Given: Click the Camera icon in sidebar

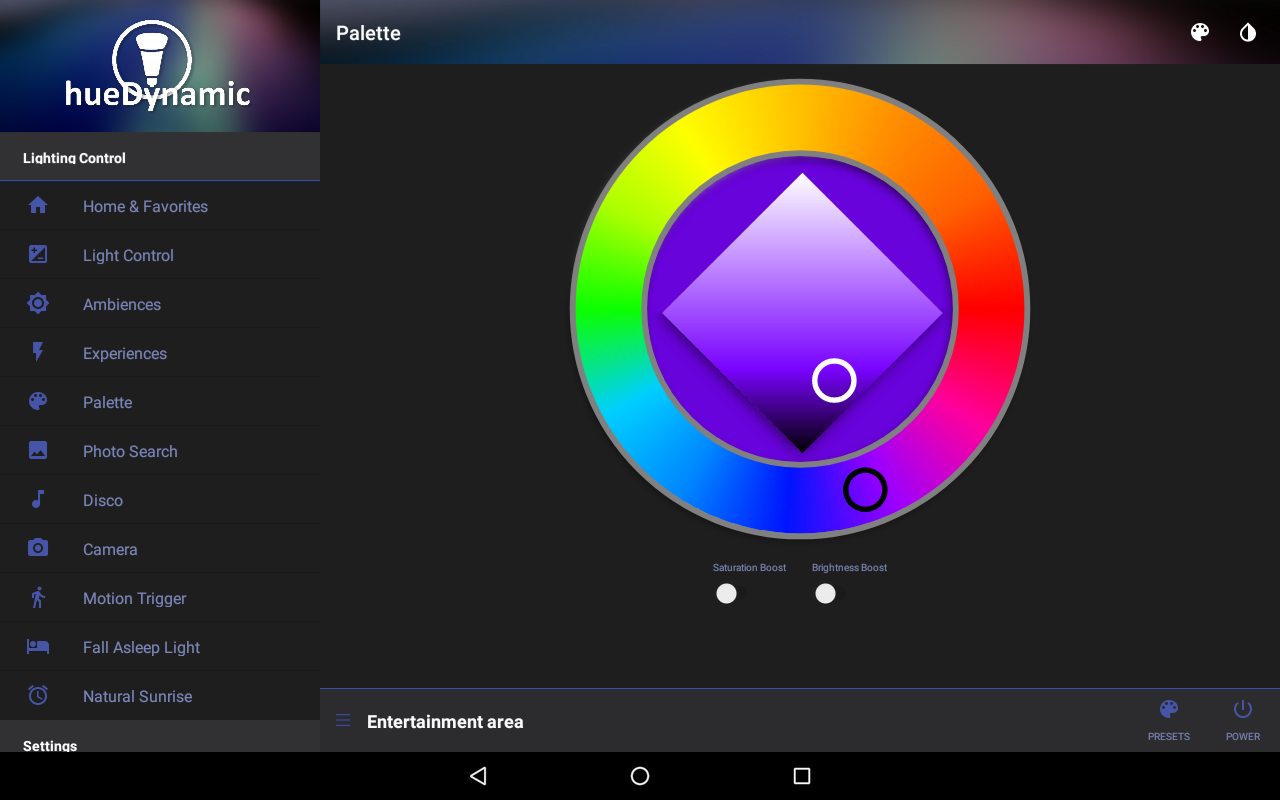Looking at the screenshot, I should coord(38,548).
